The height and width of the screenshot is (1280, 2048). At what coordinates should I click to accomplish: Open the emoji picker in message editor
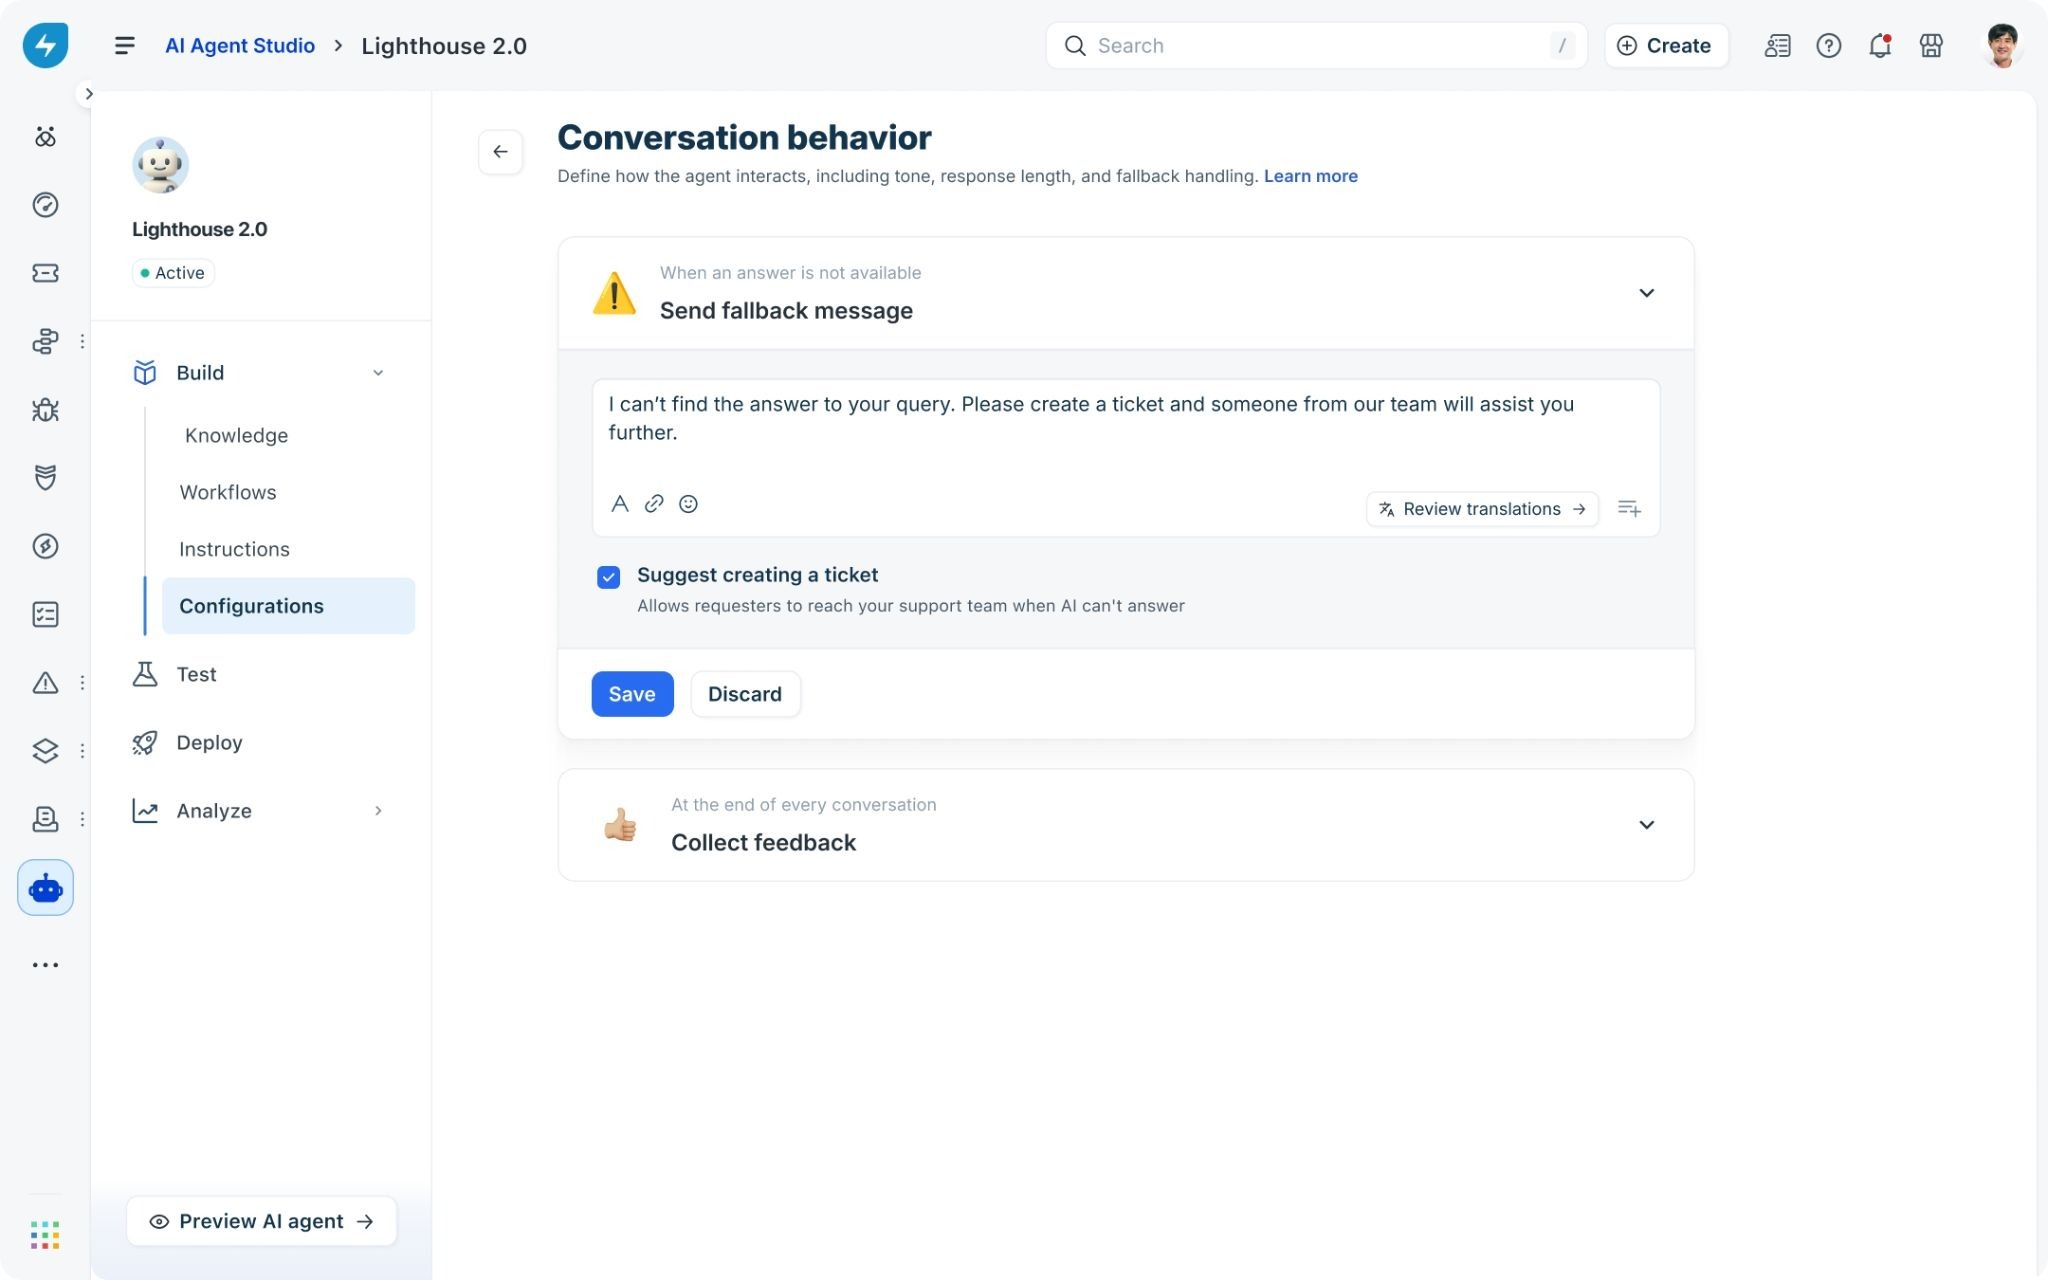[688, 504]
